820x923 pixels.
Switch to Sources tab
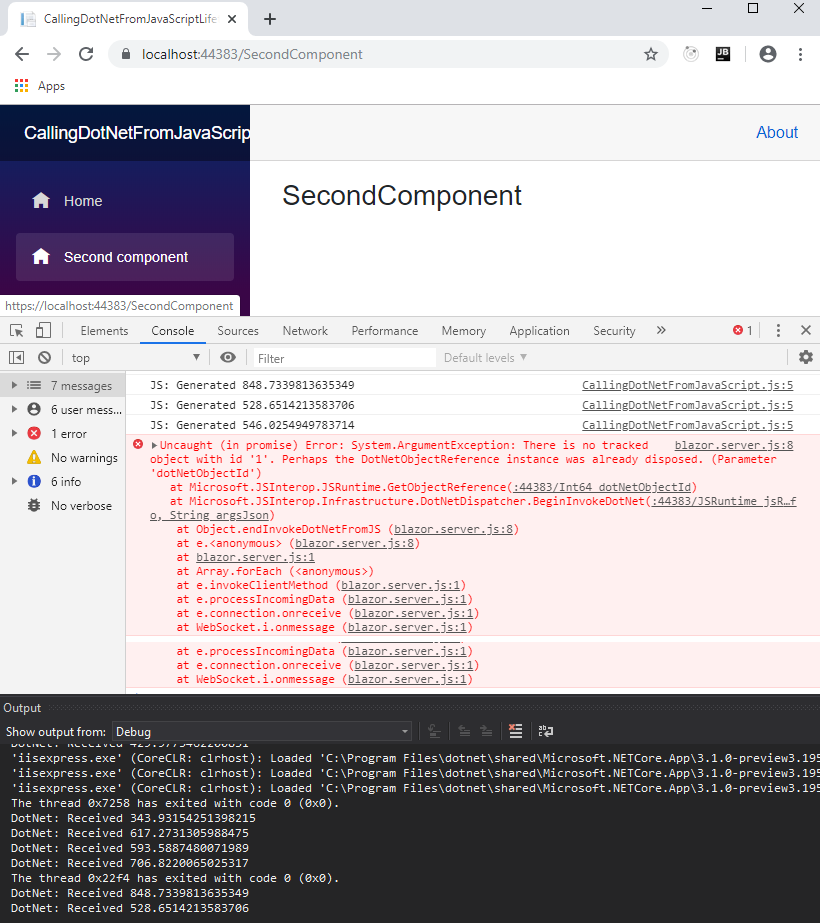click(238, 331)
